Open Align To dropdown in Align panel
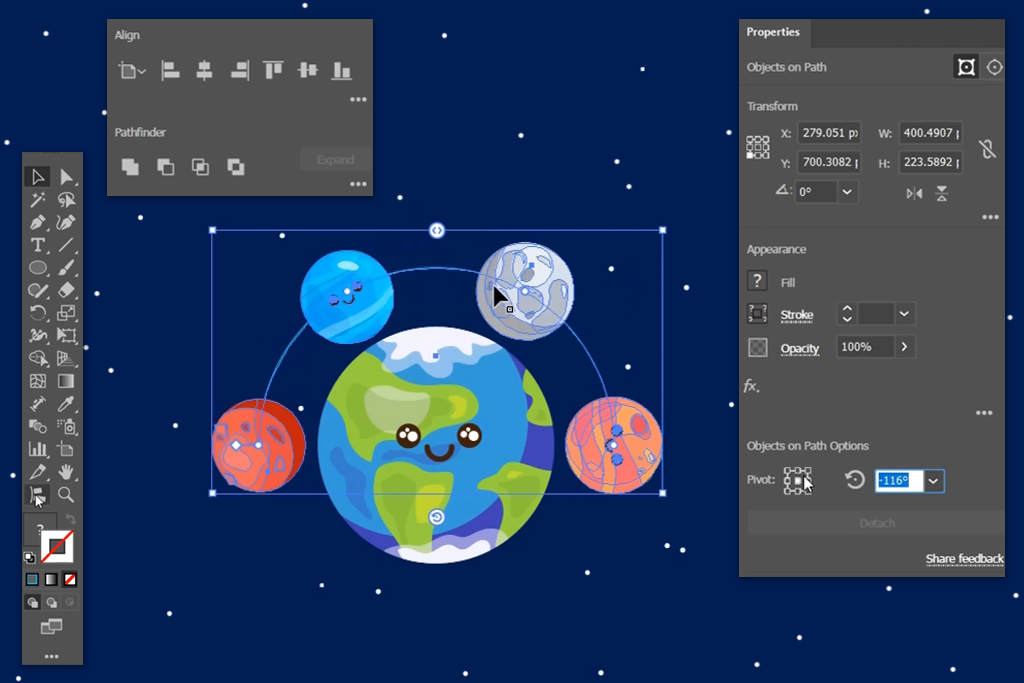Image resolution: width=1024 pixels, height=683 pixels. tap(131, 71)
